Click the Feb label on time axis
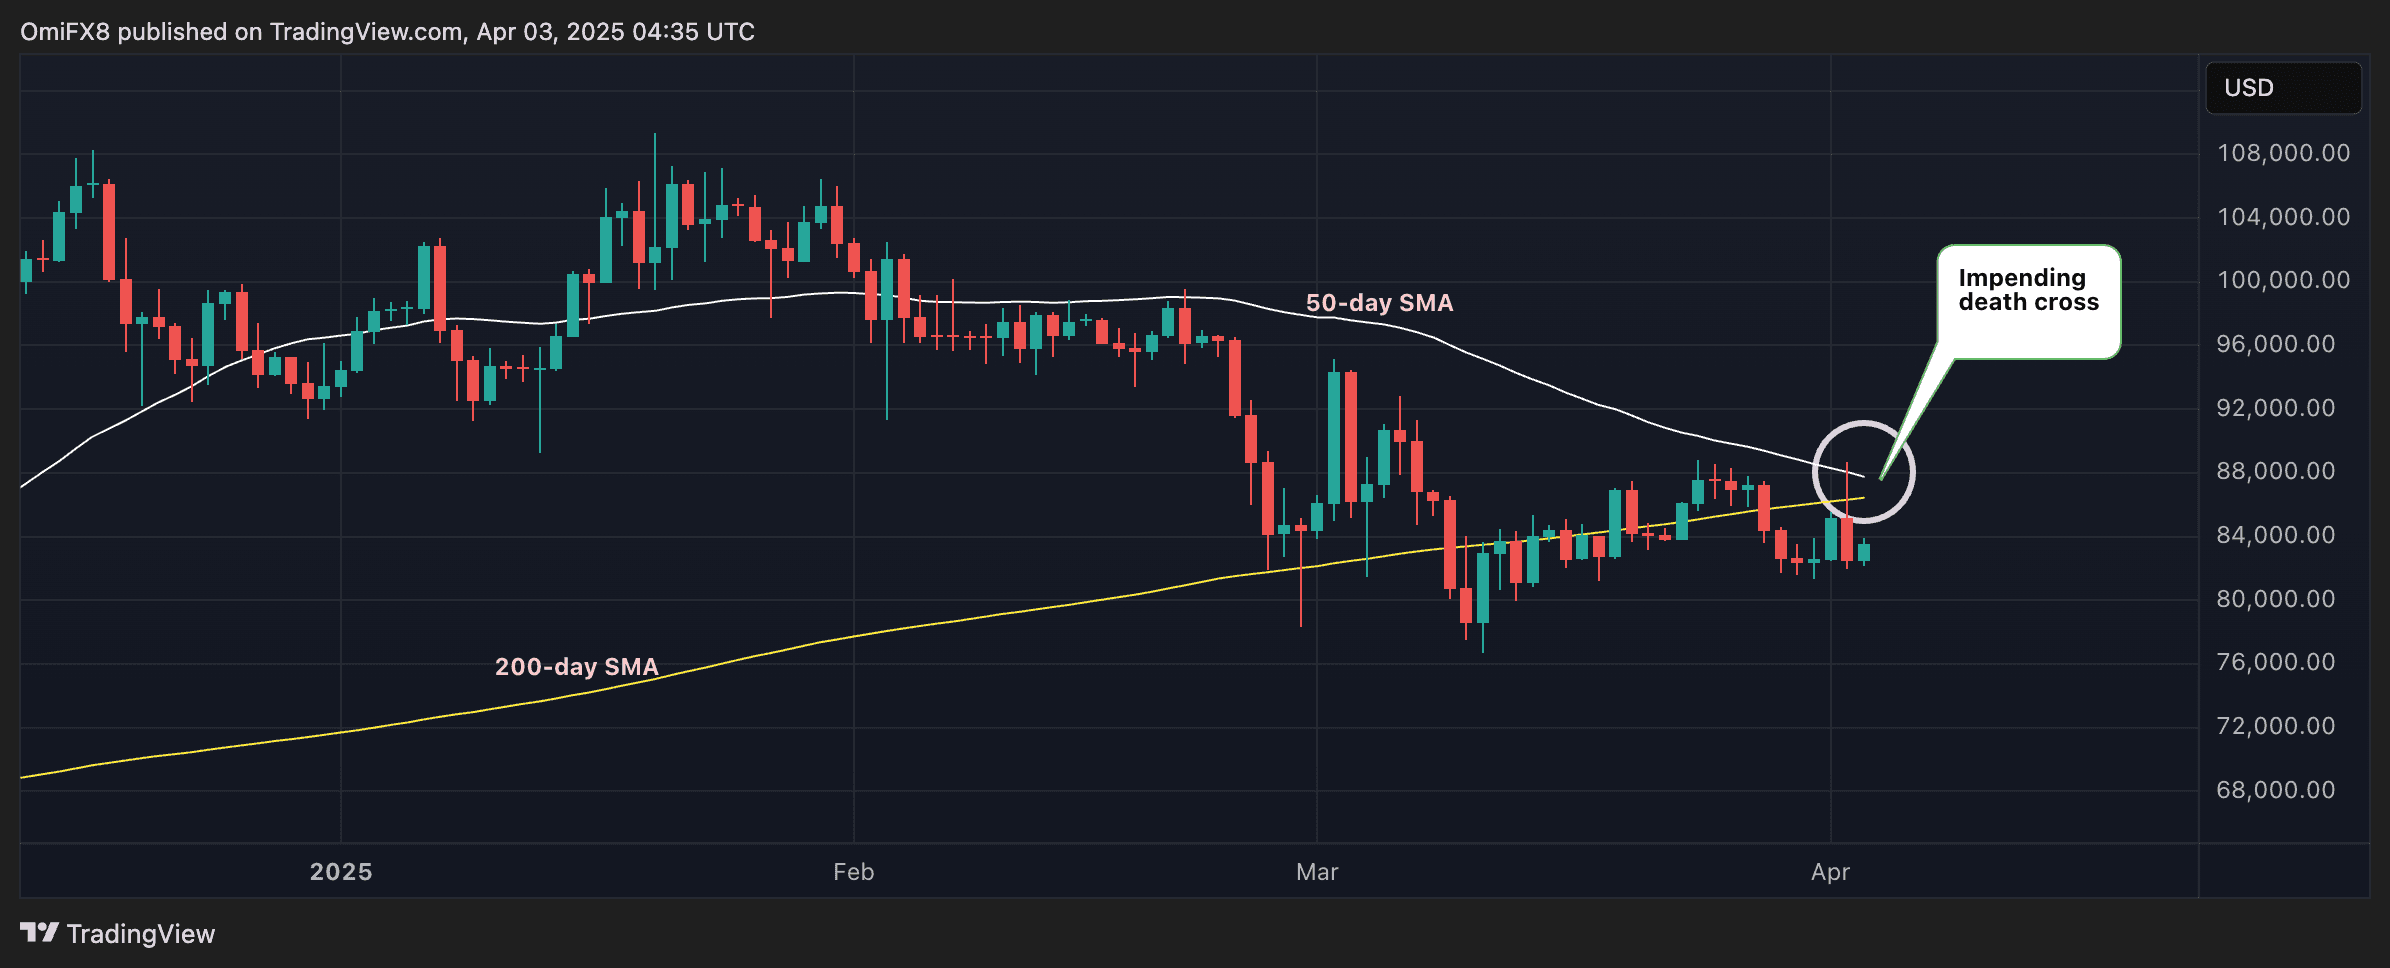2390x968 pixels. pos(853,872)
